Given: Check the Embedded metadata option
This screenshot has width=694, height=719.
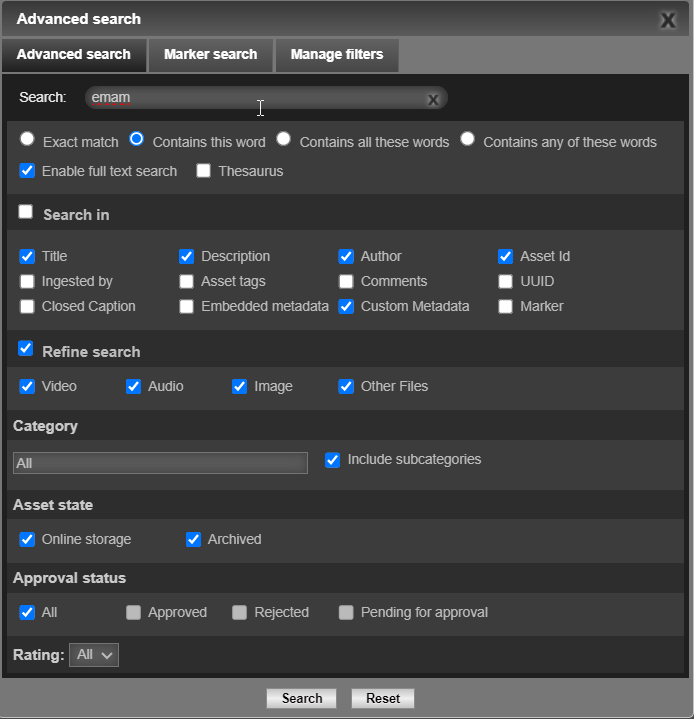Looking at the screenshot, I should tap(186, 306).
